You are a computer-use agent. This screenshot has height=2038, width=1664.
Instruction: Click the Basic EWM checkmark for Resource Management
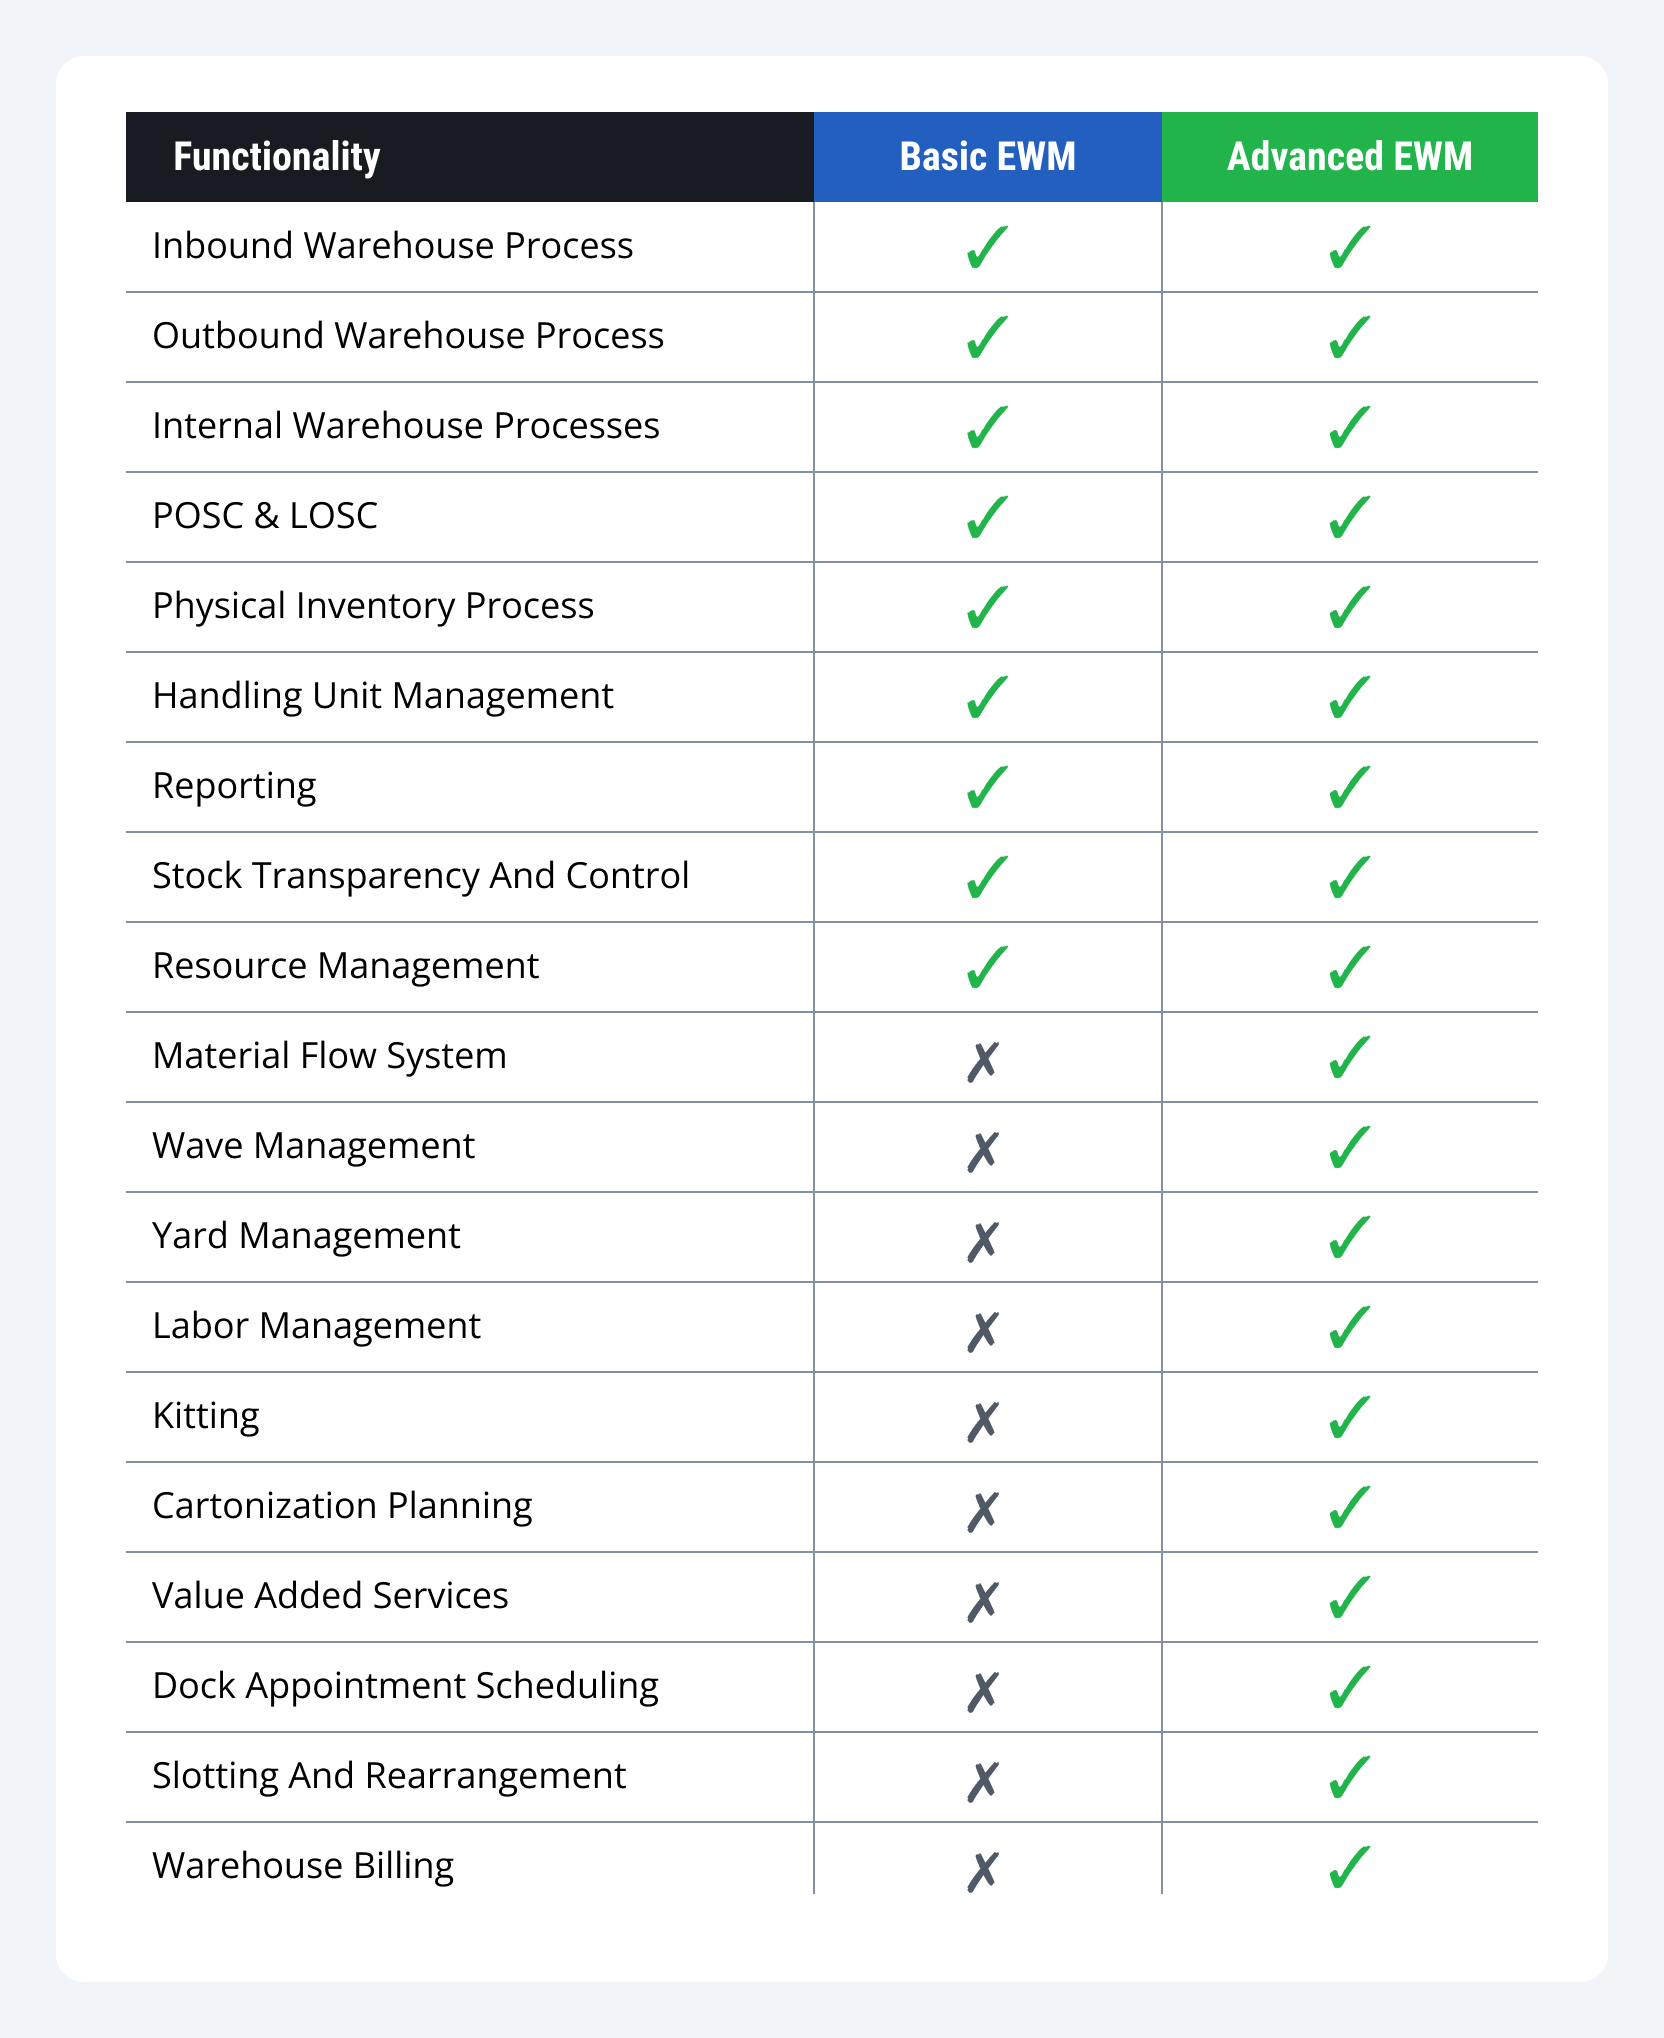click(x=987, y=967)
